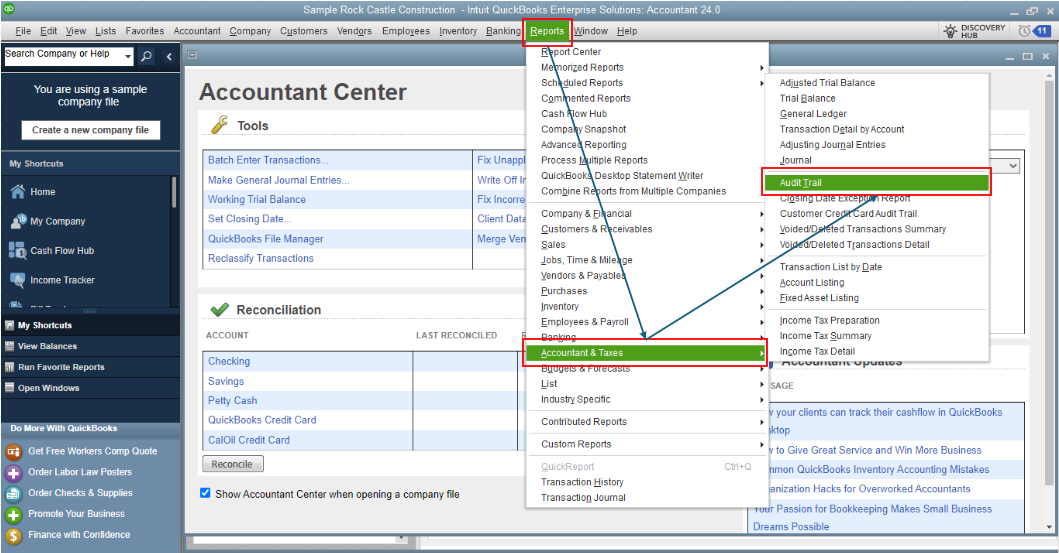Open Reclassify Transactions link
Image resolution: width=1059 pixels, height=553 pixels.
tap(261, 259)
